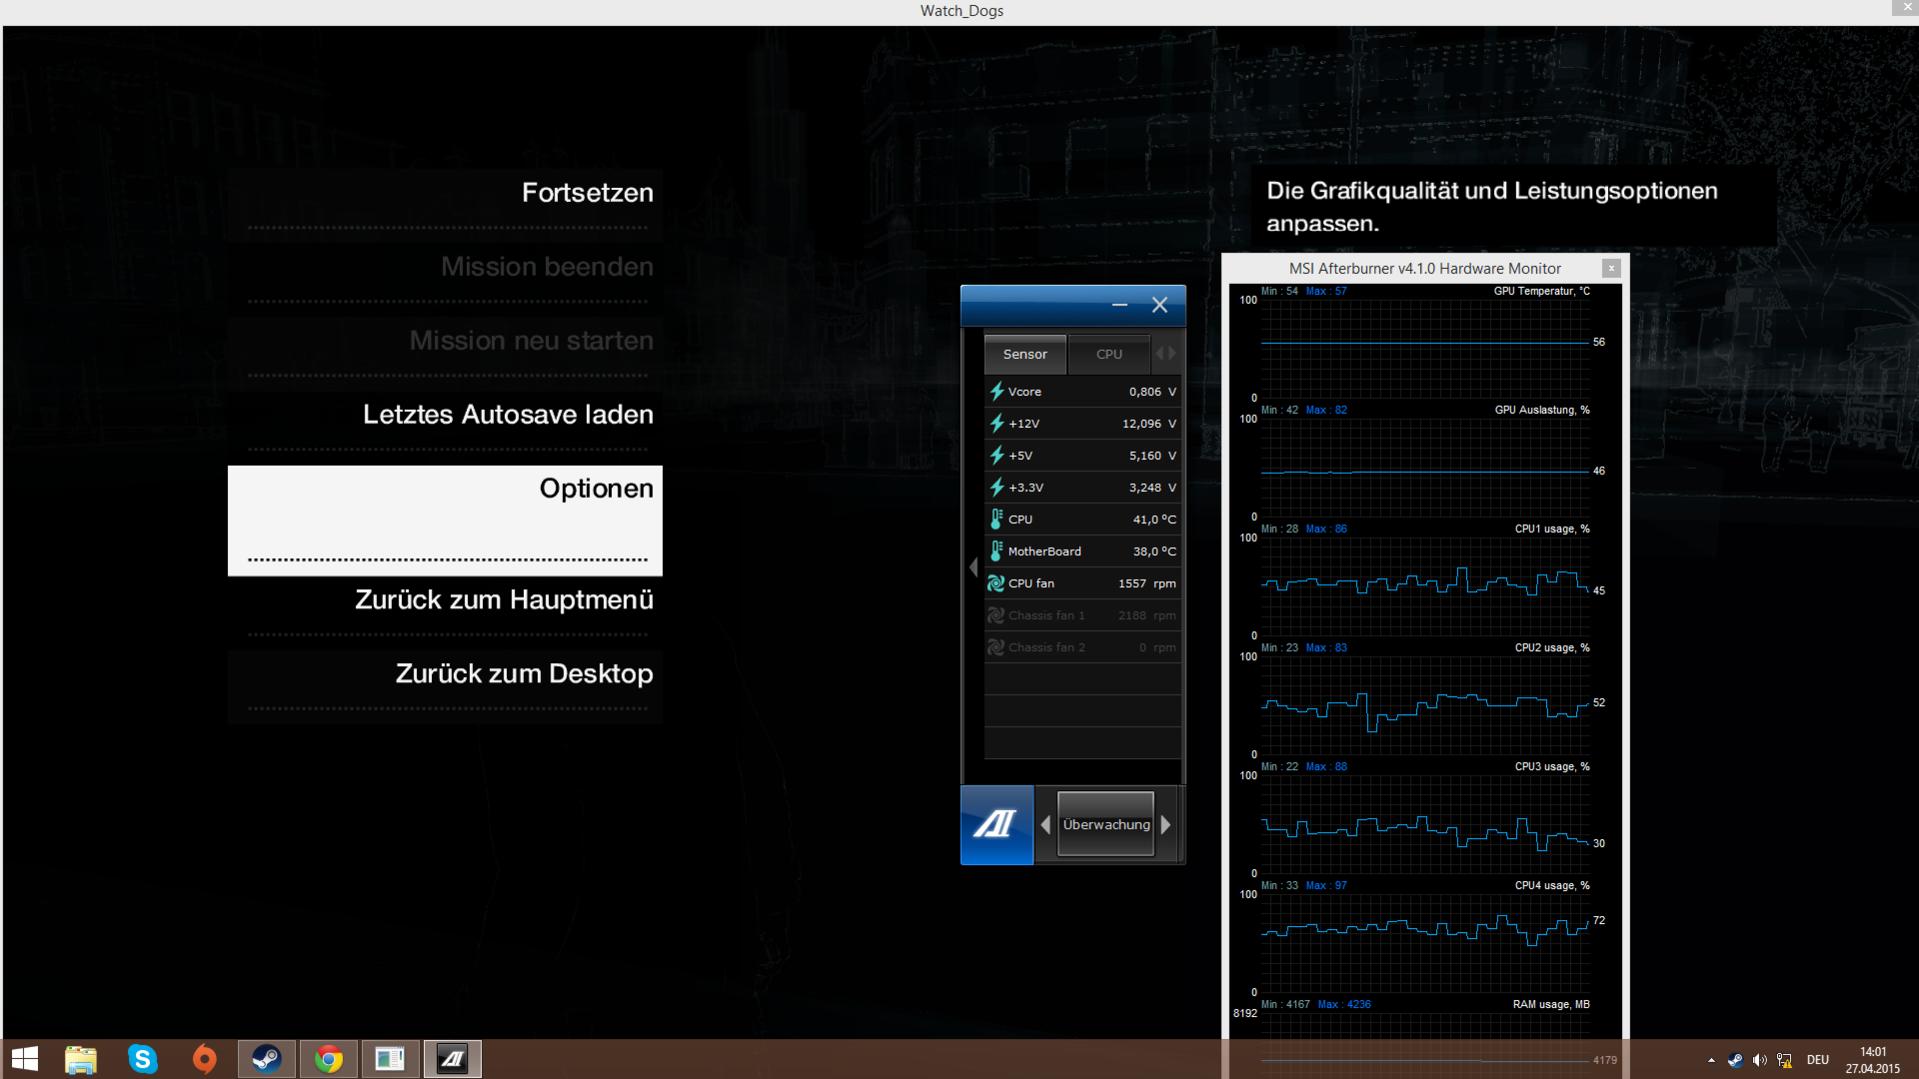The height and width of the screenshot is (1079, 1919).
Task: Click the Vcore value 0,806 V
Action: coord(1152,392)
